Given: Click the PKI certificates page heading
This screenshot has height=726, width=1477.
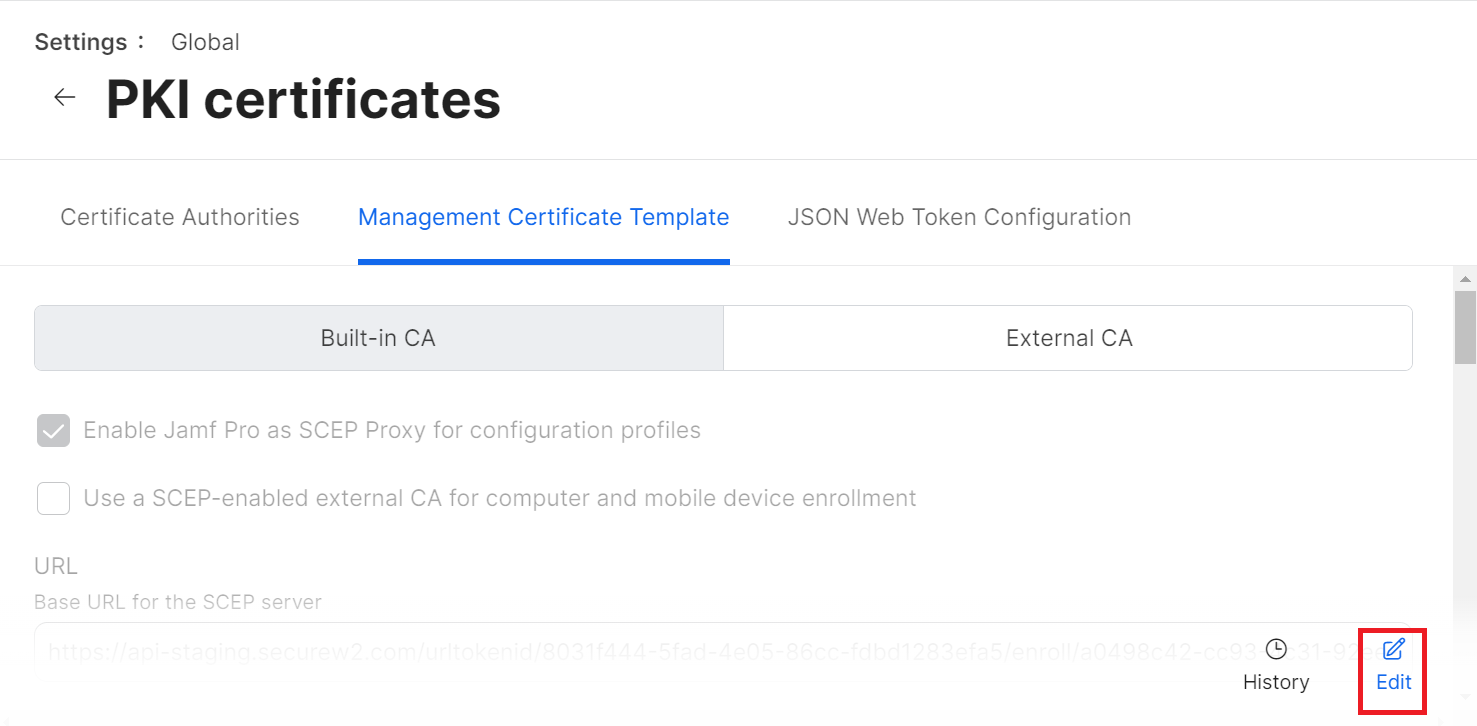Looking at the screenshot, I should click(303, 99).
